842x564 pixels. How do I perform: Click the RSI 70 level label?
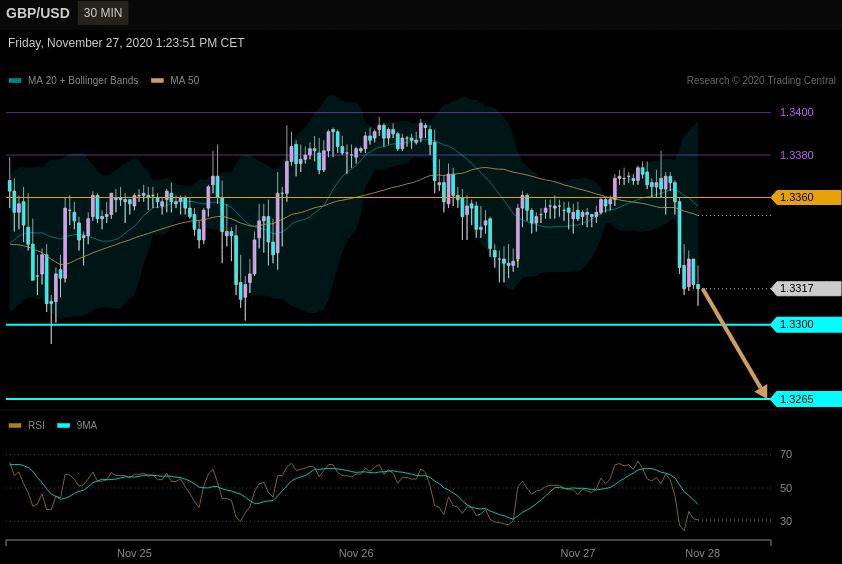tap(786, 454)
